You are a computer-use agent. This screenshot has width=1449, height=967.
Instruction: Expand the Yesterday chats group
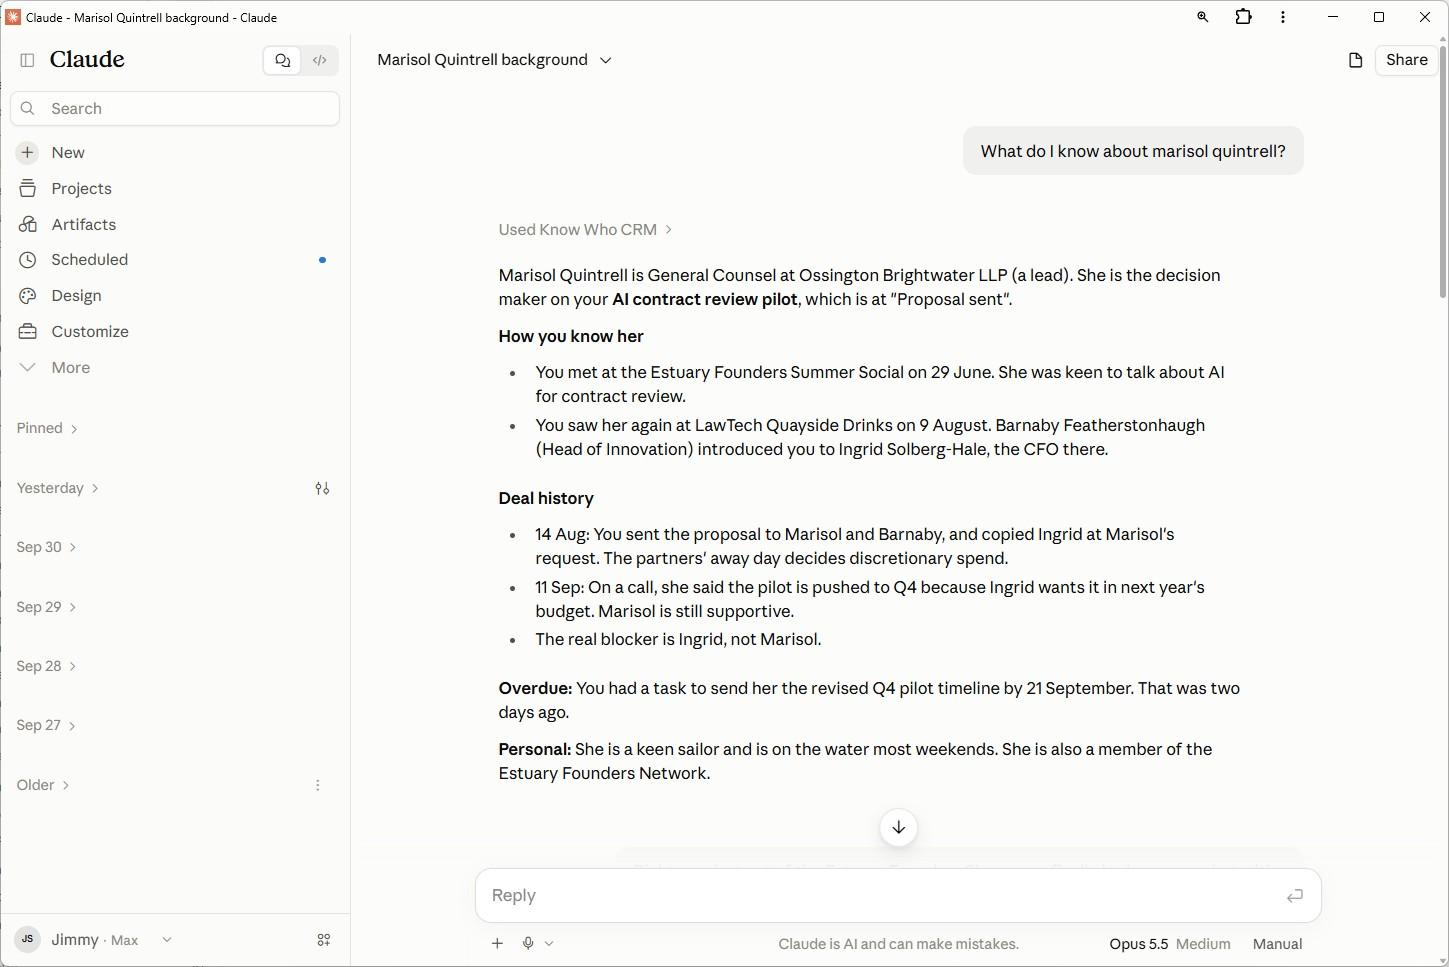point(57,488)
